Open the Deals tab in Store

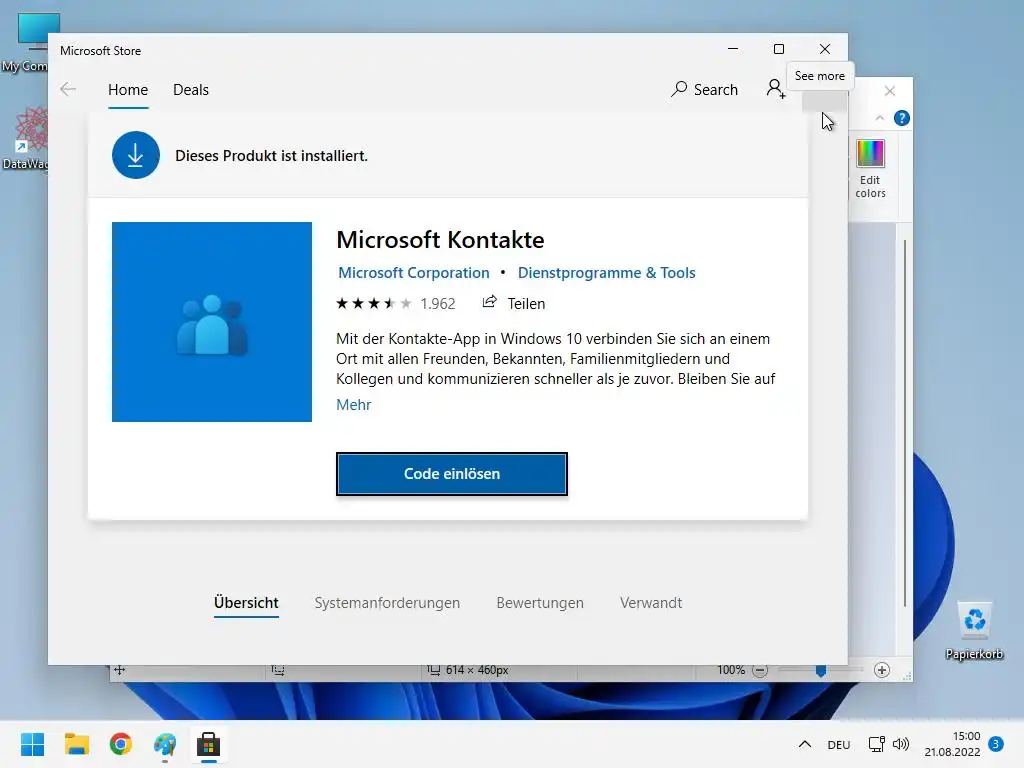[191, 89]
